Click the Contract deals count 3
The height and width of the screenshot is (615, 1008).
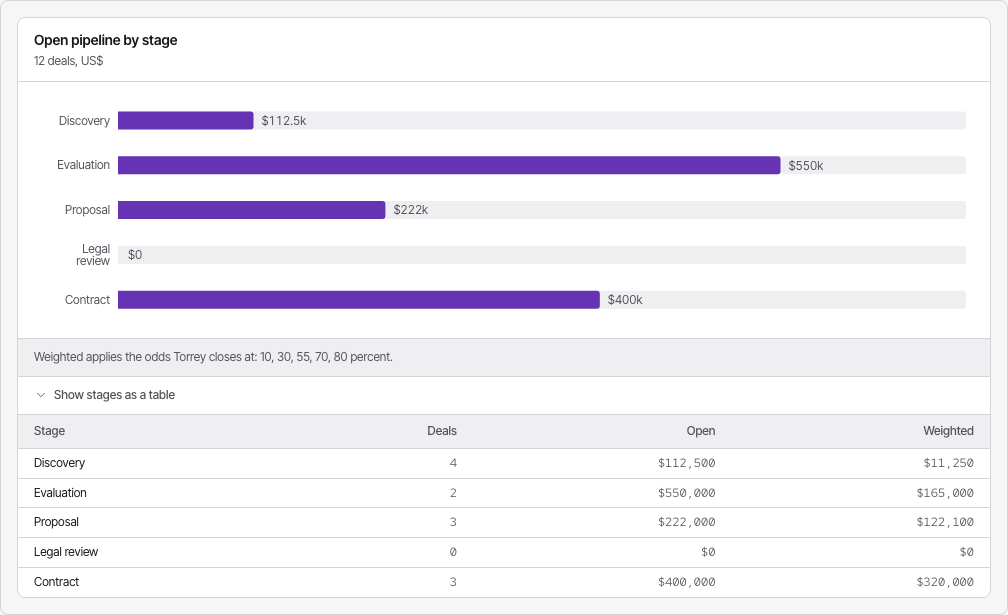(453, 582)
